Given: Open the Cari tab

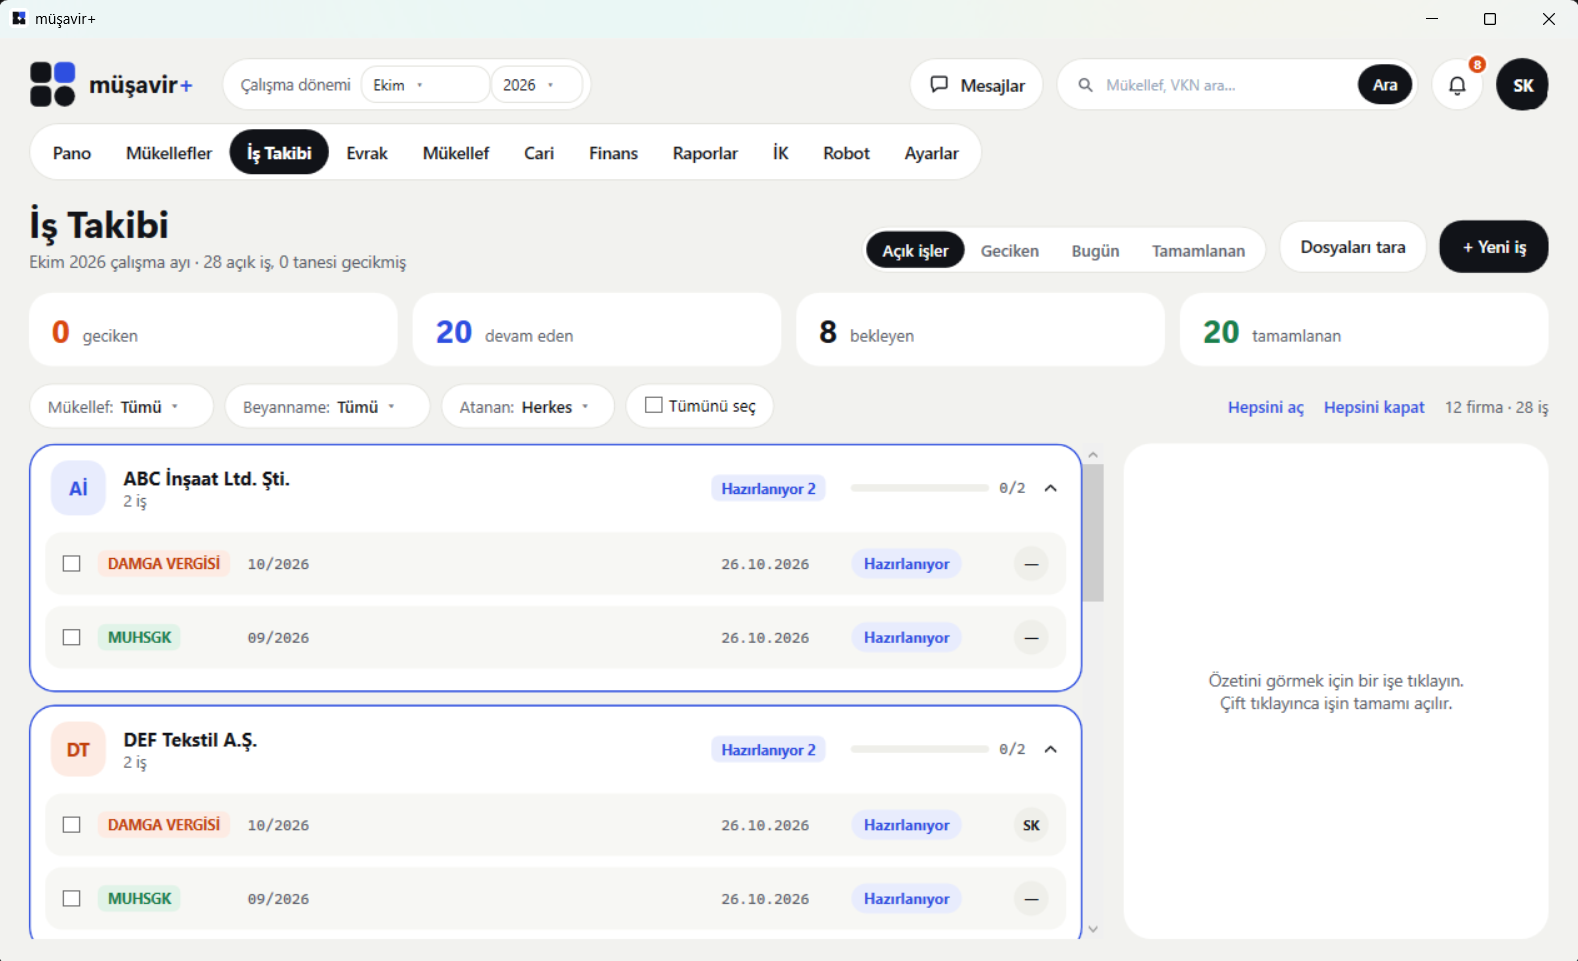Looking at the screenshot, I should click(x=539, y=153).
